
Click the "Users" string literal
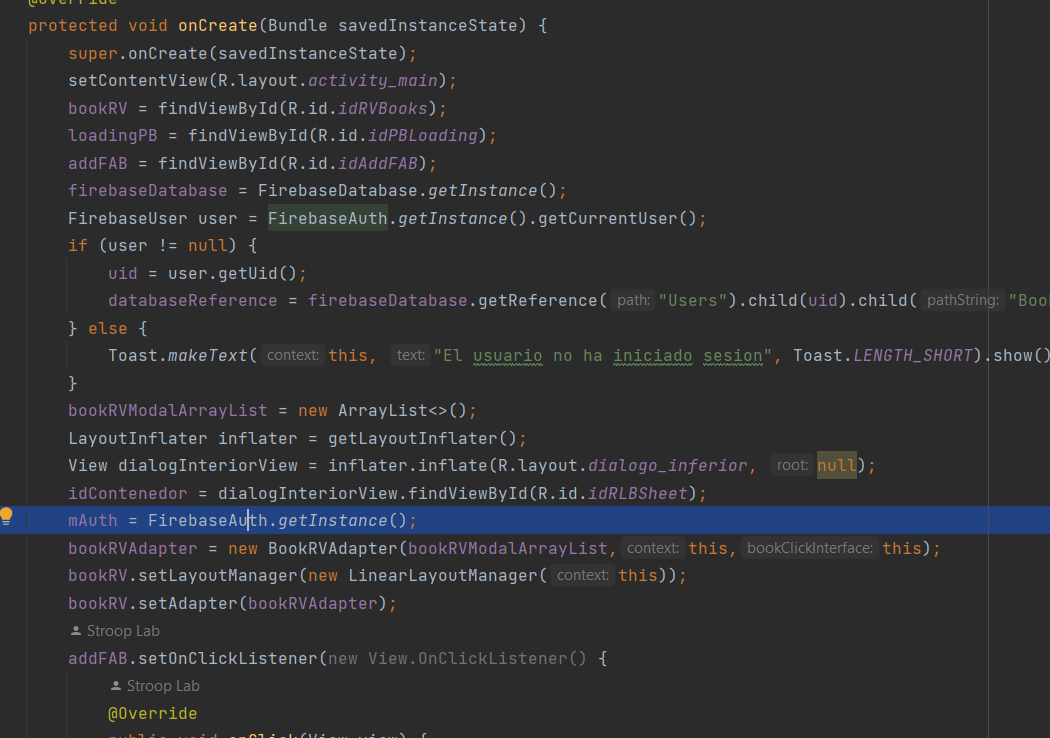(693, 301)
